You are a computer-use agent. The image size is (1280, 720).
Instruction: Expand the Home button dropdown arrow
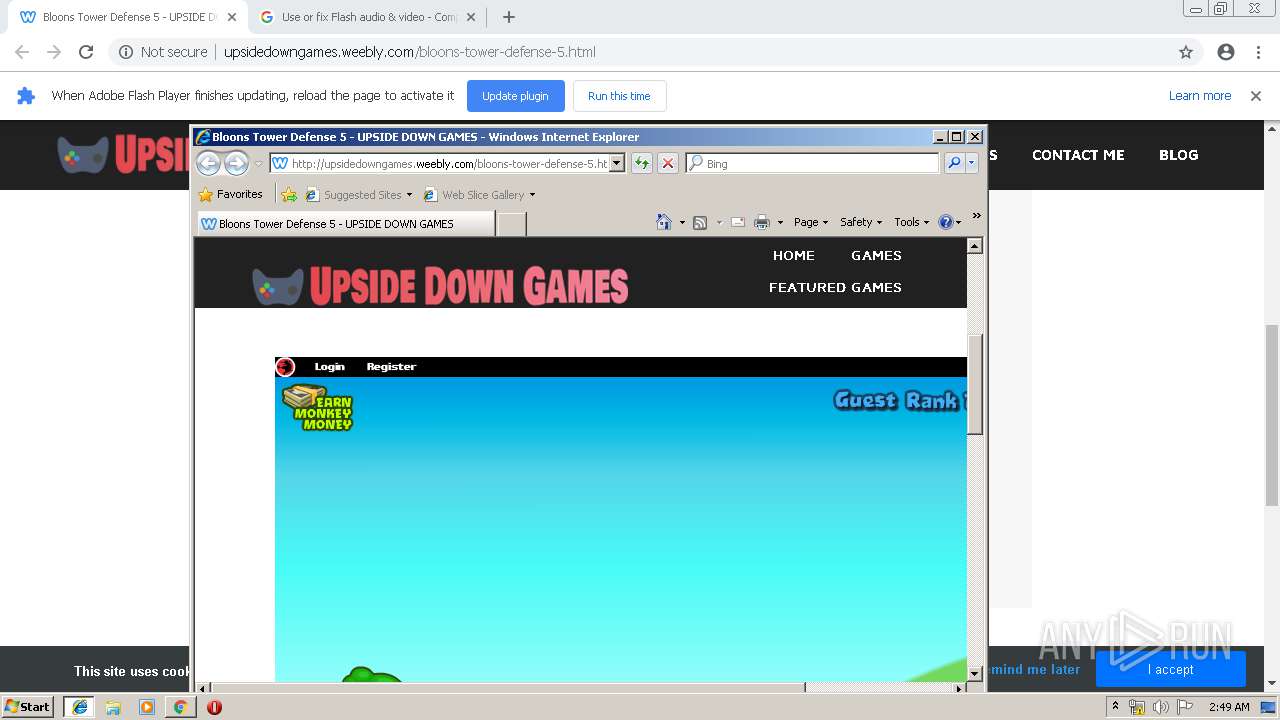682,223
